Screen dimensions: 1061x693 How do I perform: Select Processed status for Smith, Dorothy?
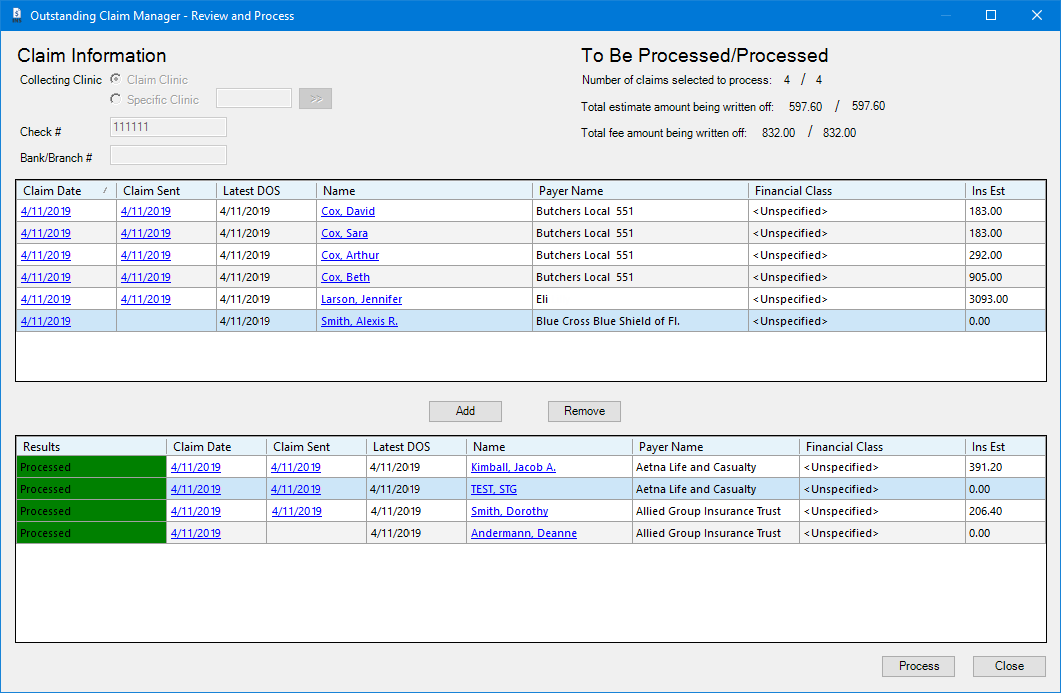(91, 511)
